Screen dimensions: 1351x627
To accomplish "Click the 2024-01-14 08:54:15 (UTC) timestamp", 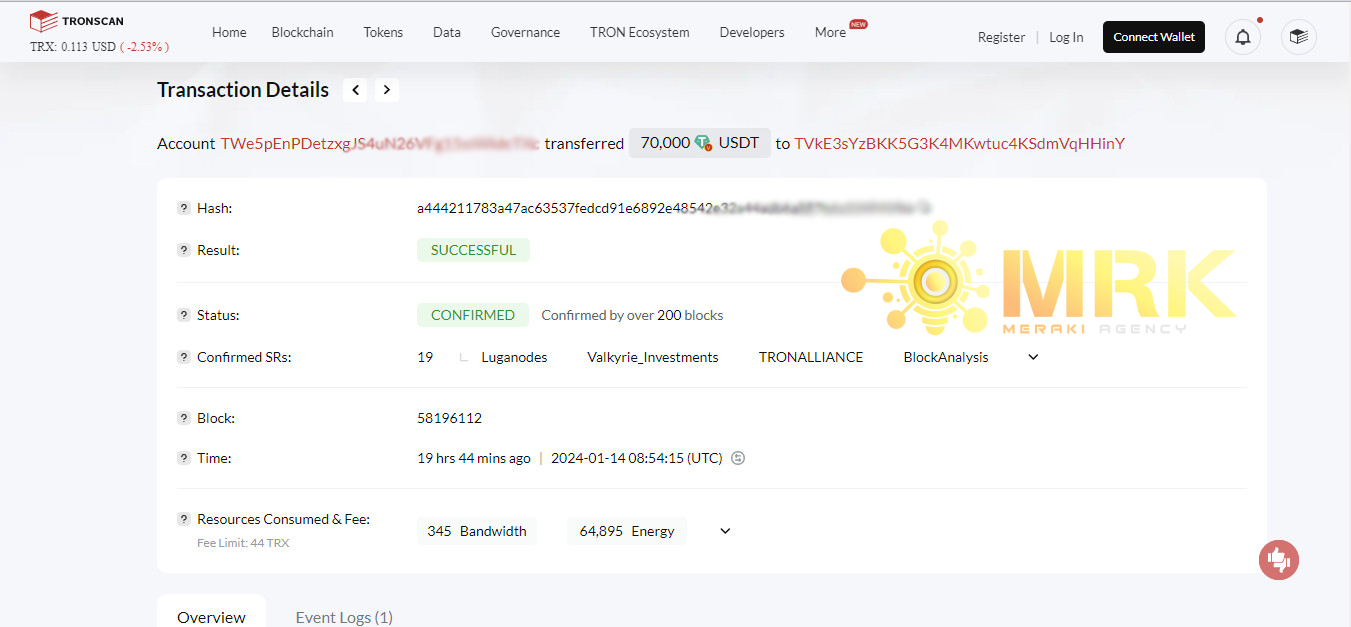I will (x=636, y=458).
